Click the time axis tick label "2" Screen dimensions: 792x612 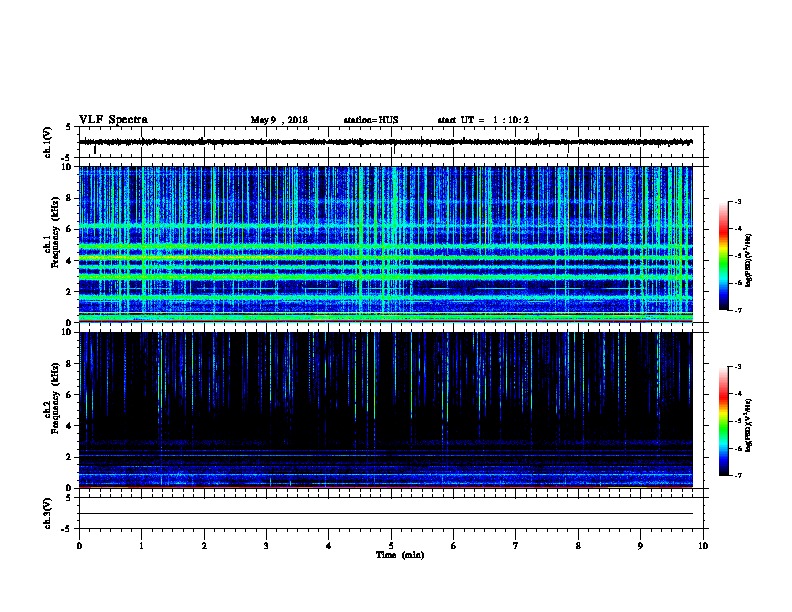click(204, 546)
